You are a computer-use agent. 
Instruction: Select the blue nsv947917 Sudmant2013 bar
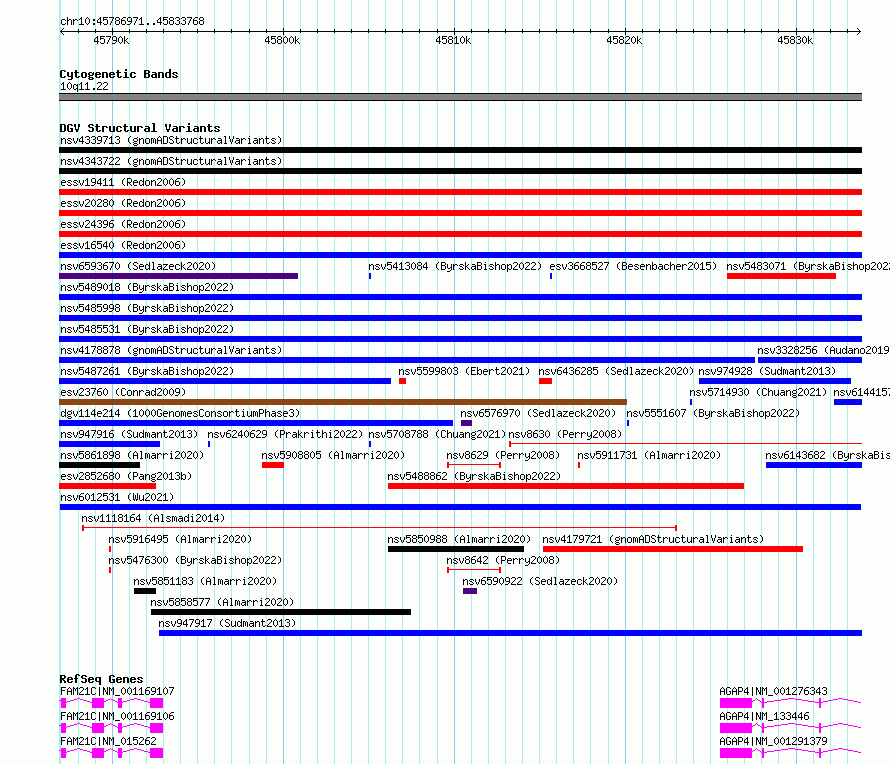tap(510, 633)
